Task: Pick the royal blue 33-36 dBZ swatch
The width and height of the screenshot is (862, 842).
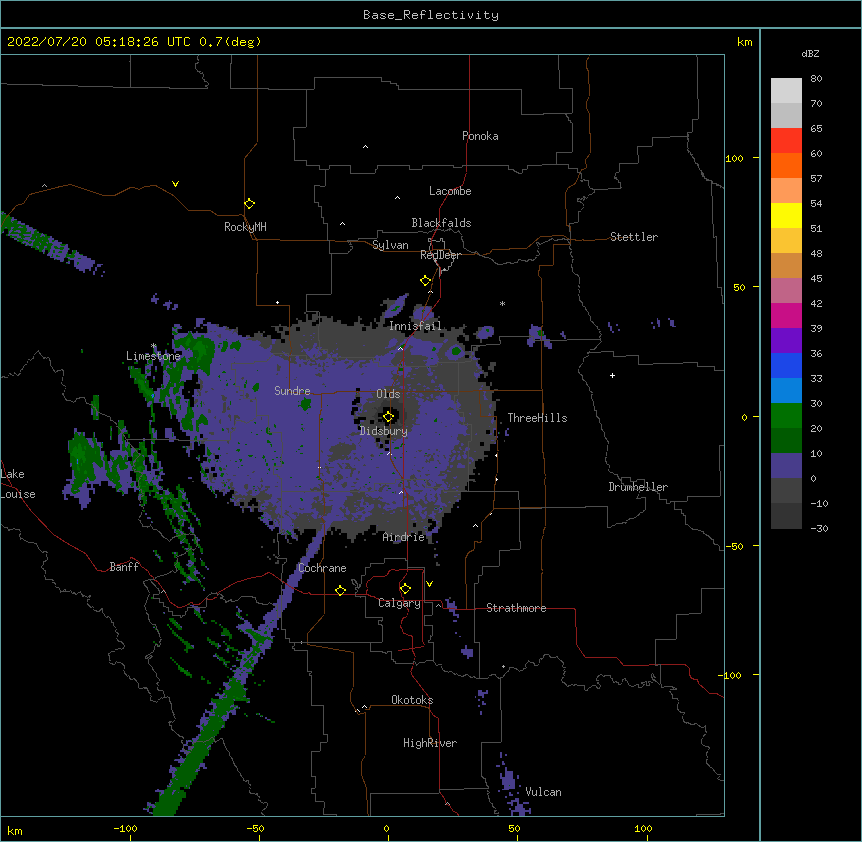Action: pos(786,365)
